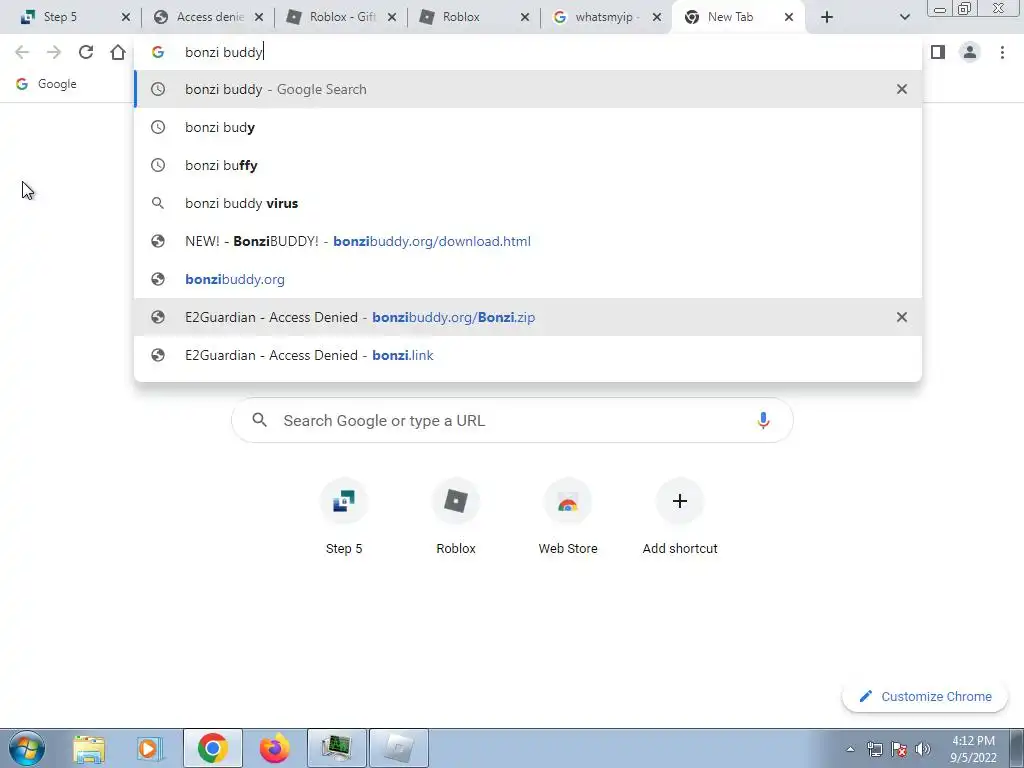
Task: Open the network tray icon
Action: tap(874, 749)
